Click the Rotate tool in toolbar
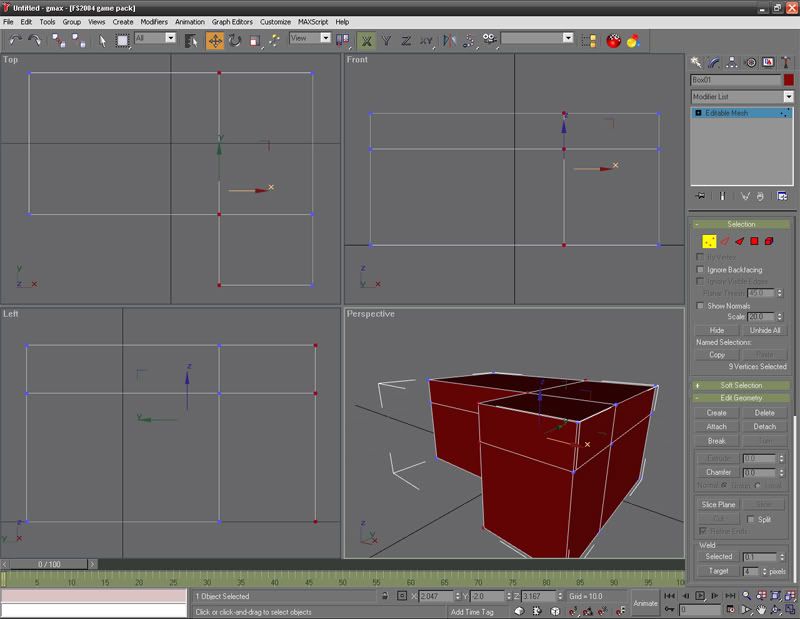Image resolution: width=800 pixels, height=619 pixels. pyautogui.click(x=235, y=40)
